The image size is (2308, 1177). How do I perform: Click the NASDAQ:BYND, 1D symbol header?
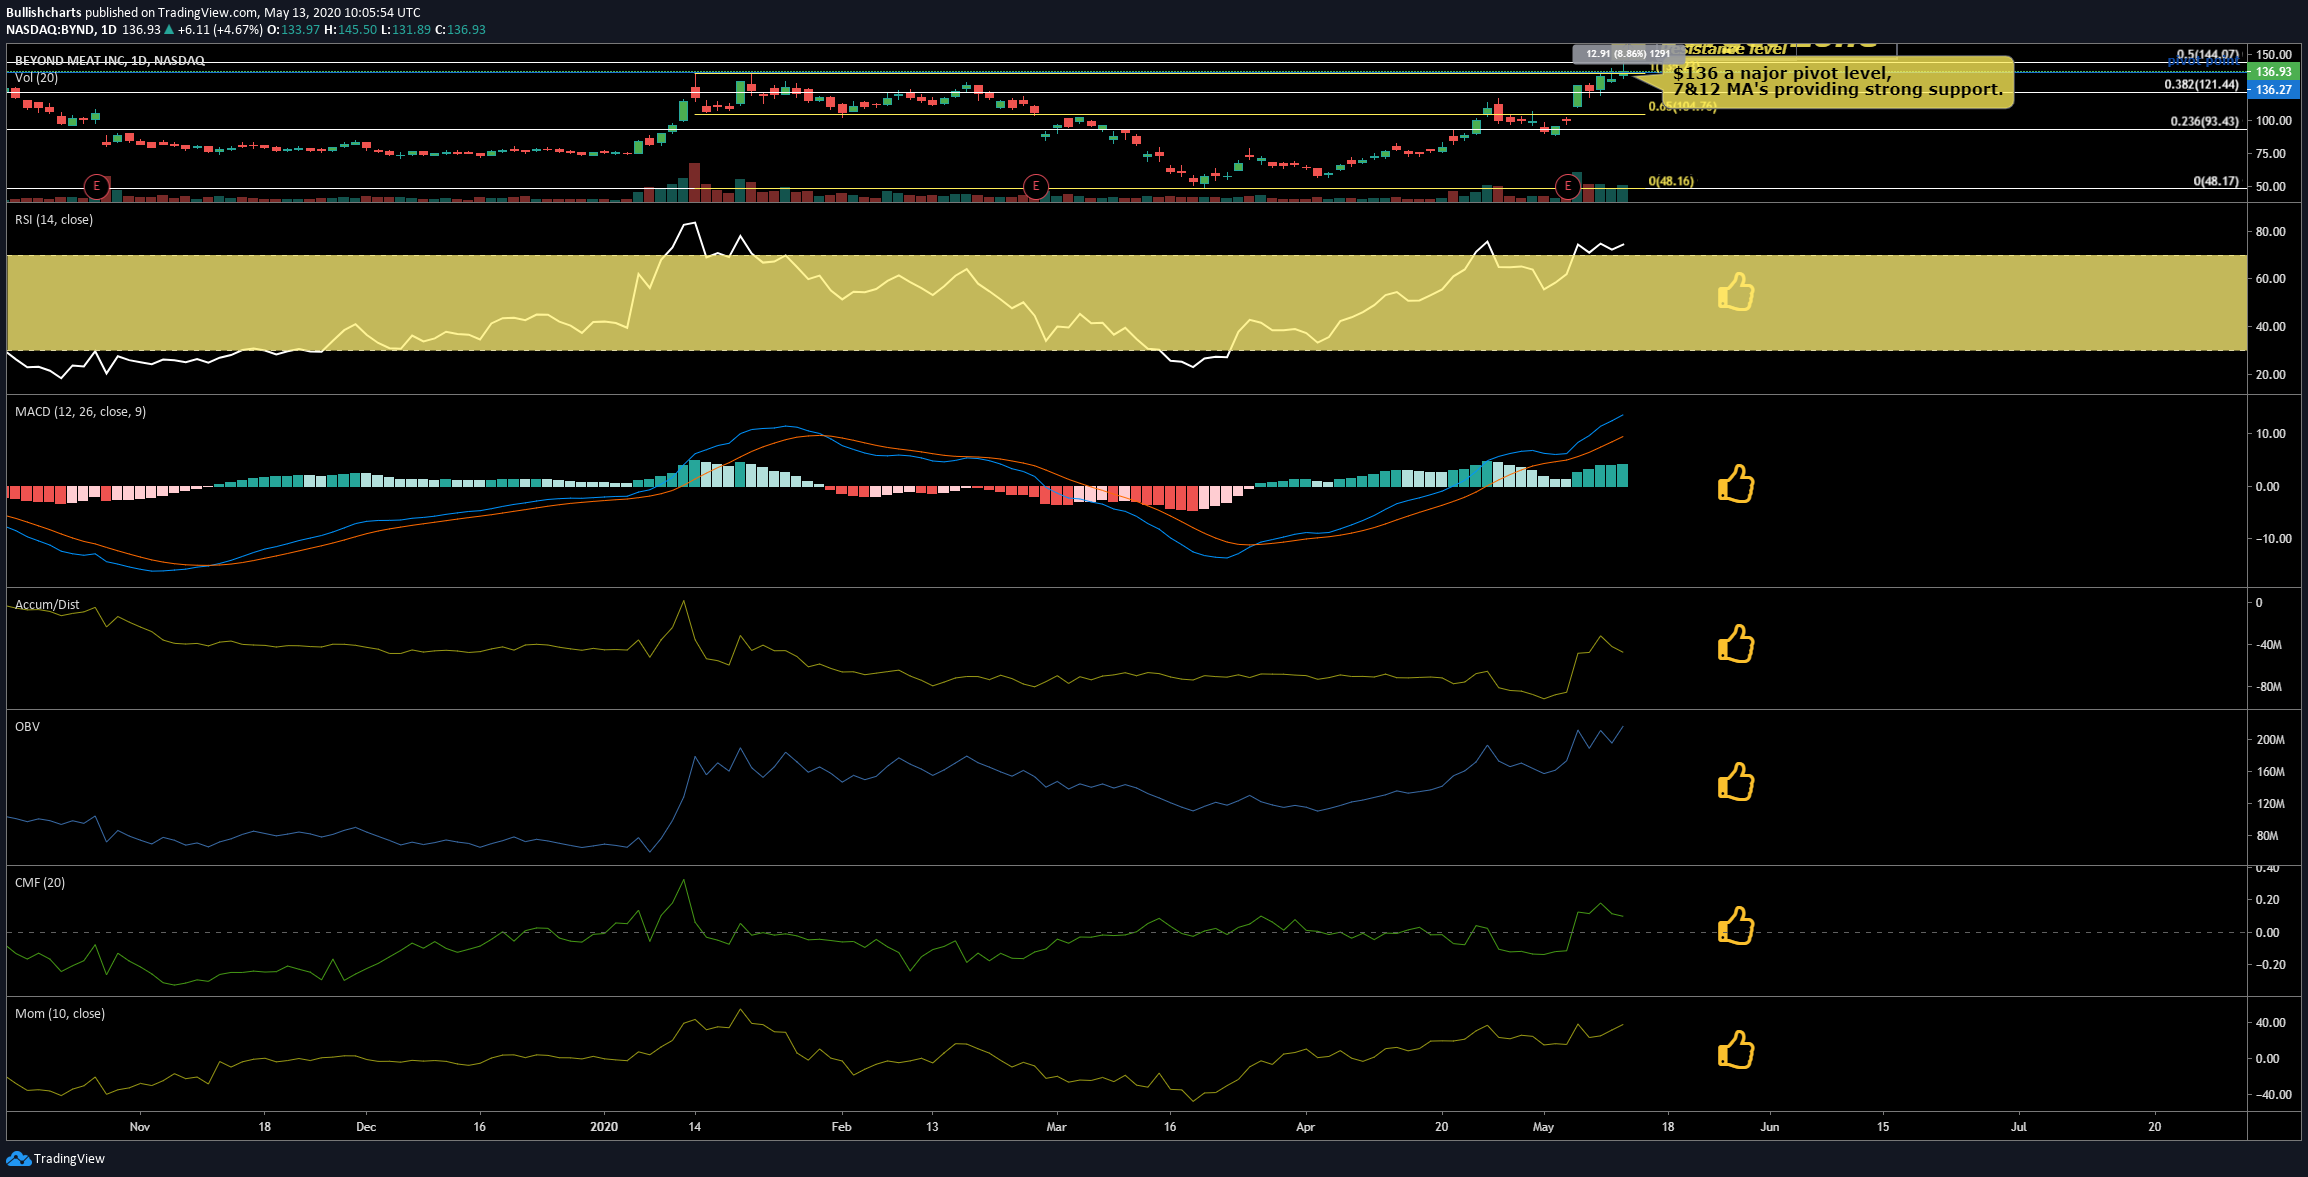click(x=61, y=30)
